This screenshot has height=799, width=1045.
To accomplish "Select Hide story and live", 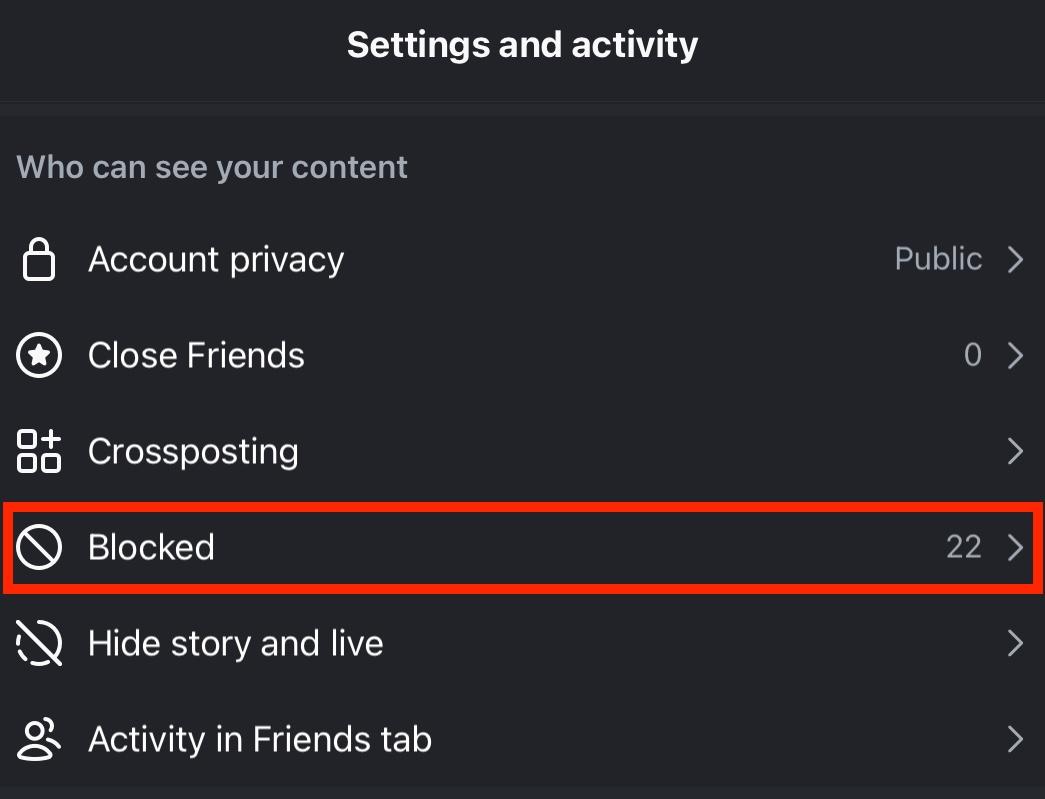I will 235,643.
